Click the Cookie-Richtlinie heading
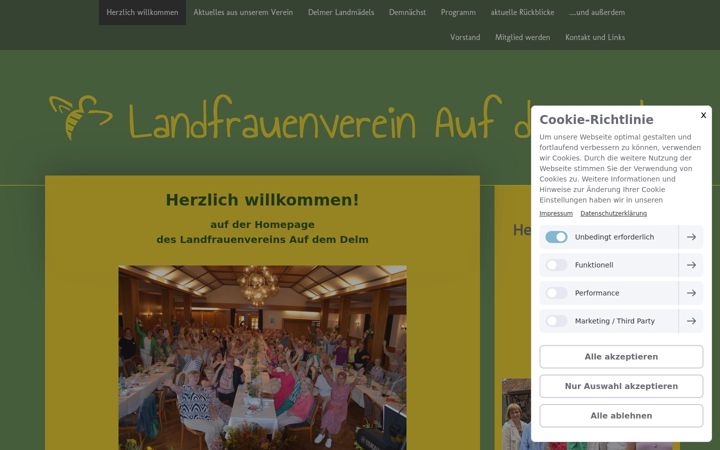 point(596,119)
